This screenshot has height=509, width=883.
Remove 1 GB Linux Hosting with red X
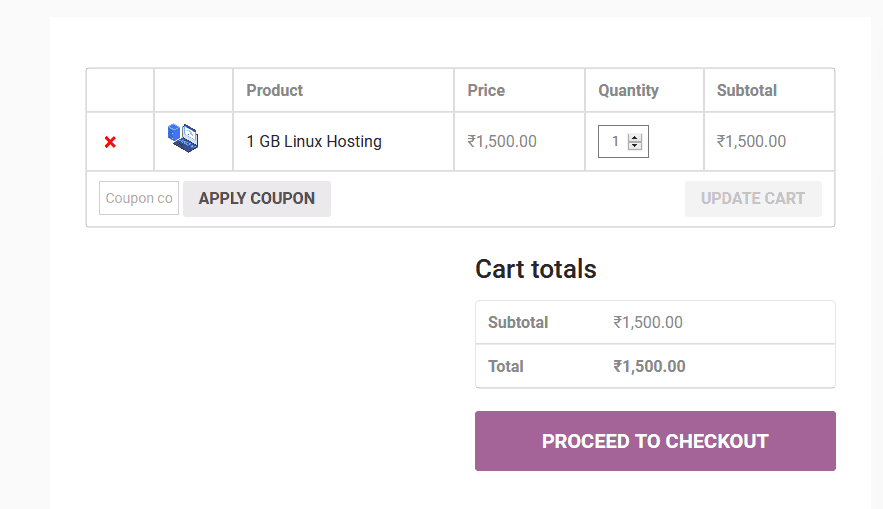110,142
